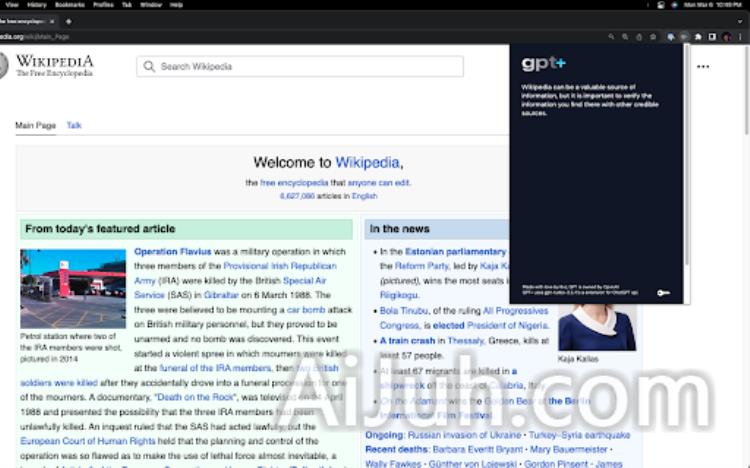Click the new tab plus button

[x=68, y=21]
